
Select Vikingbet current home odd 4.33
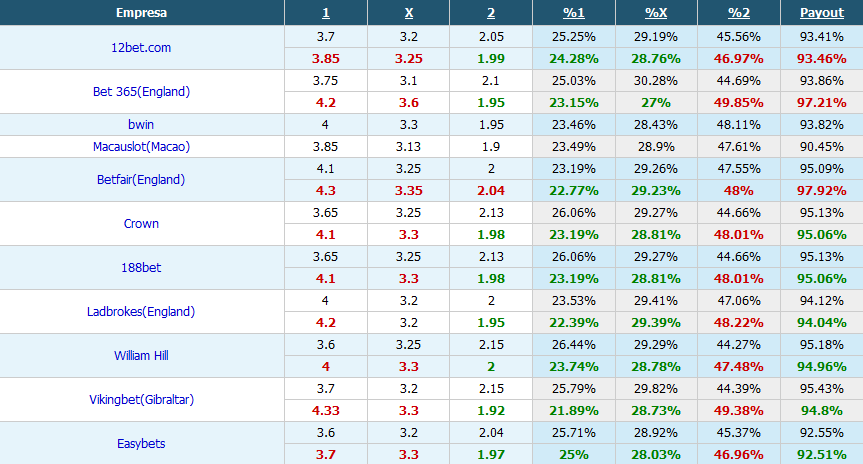pos(325,411)
